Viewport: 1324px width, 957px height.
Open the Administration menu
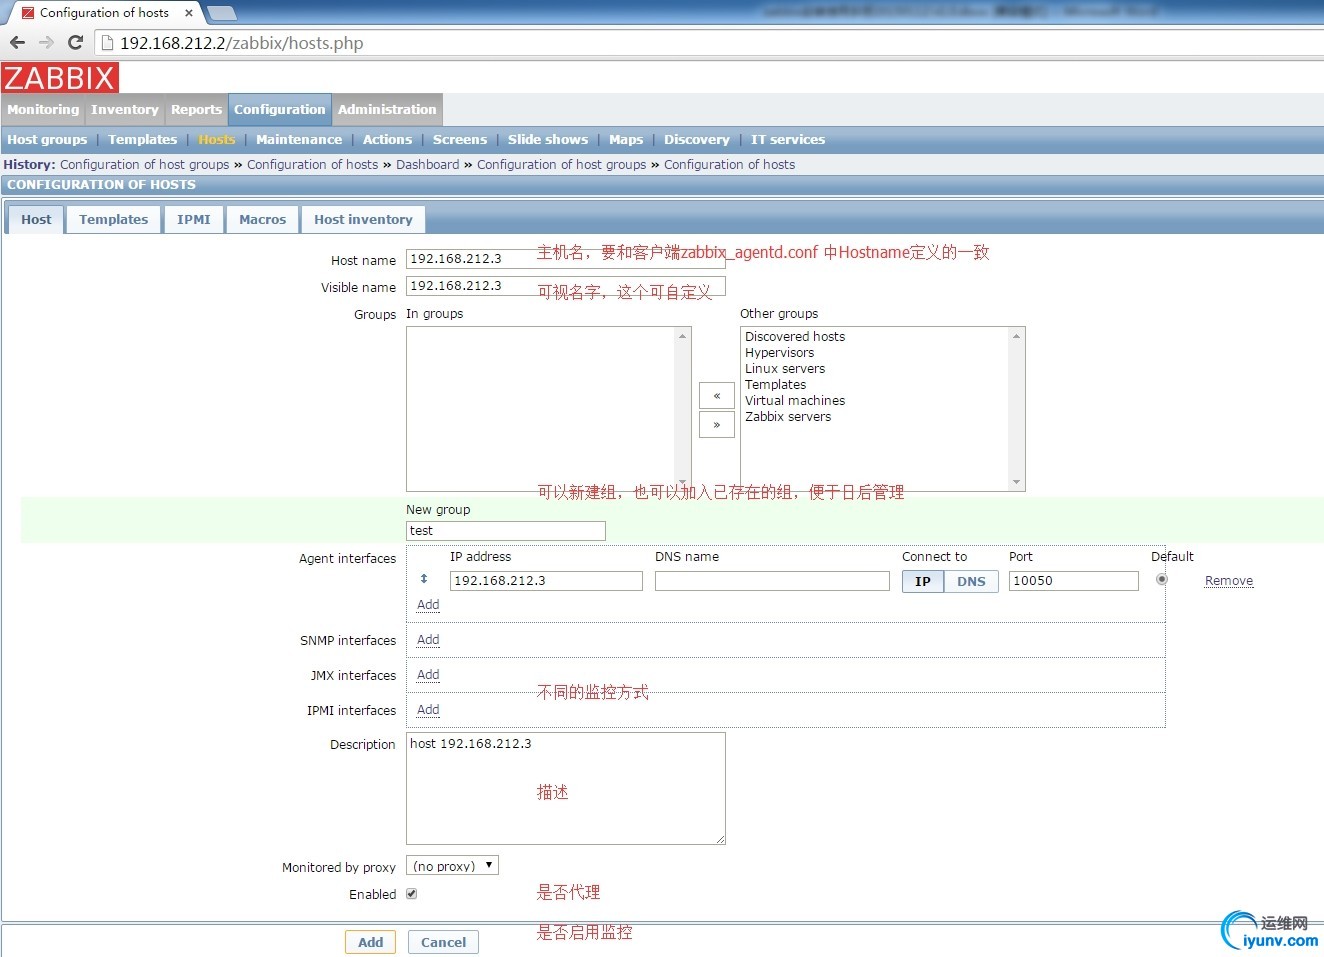click(x=387, y=110)
